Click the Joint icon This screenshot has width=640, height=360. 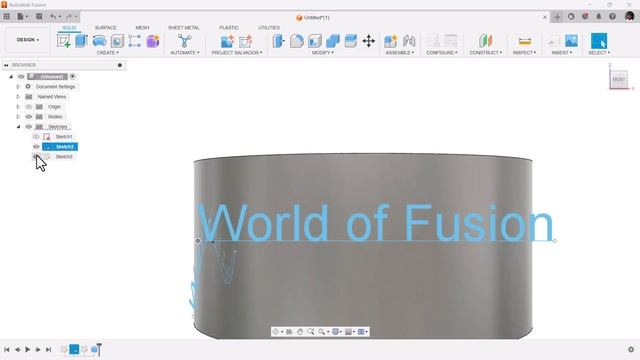point(409,41)
